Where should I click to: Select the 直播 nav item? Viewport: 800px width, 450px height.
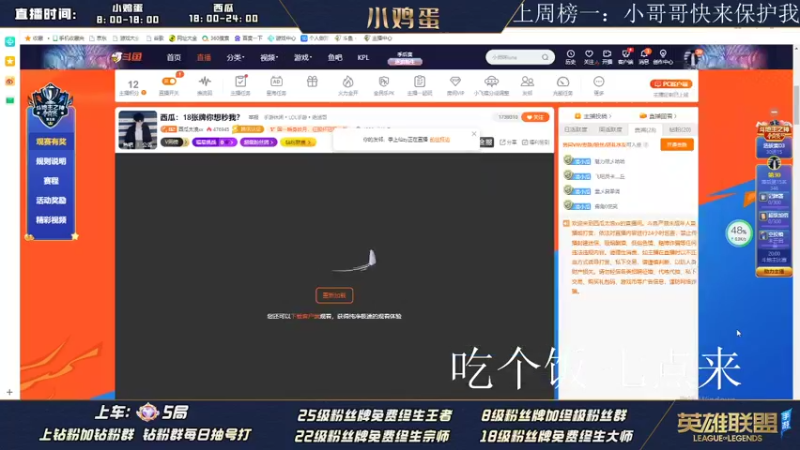pyautogui.click(x=204, y=57)
